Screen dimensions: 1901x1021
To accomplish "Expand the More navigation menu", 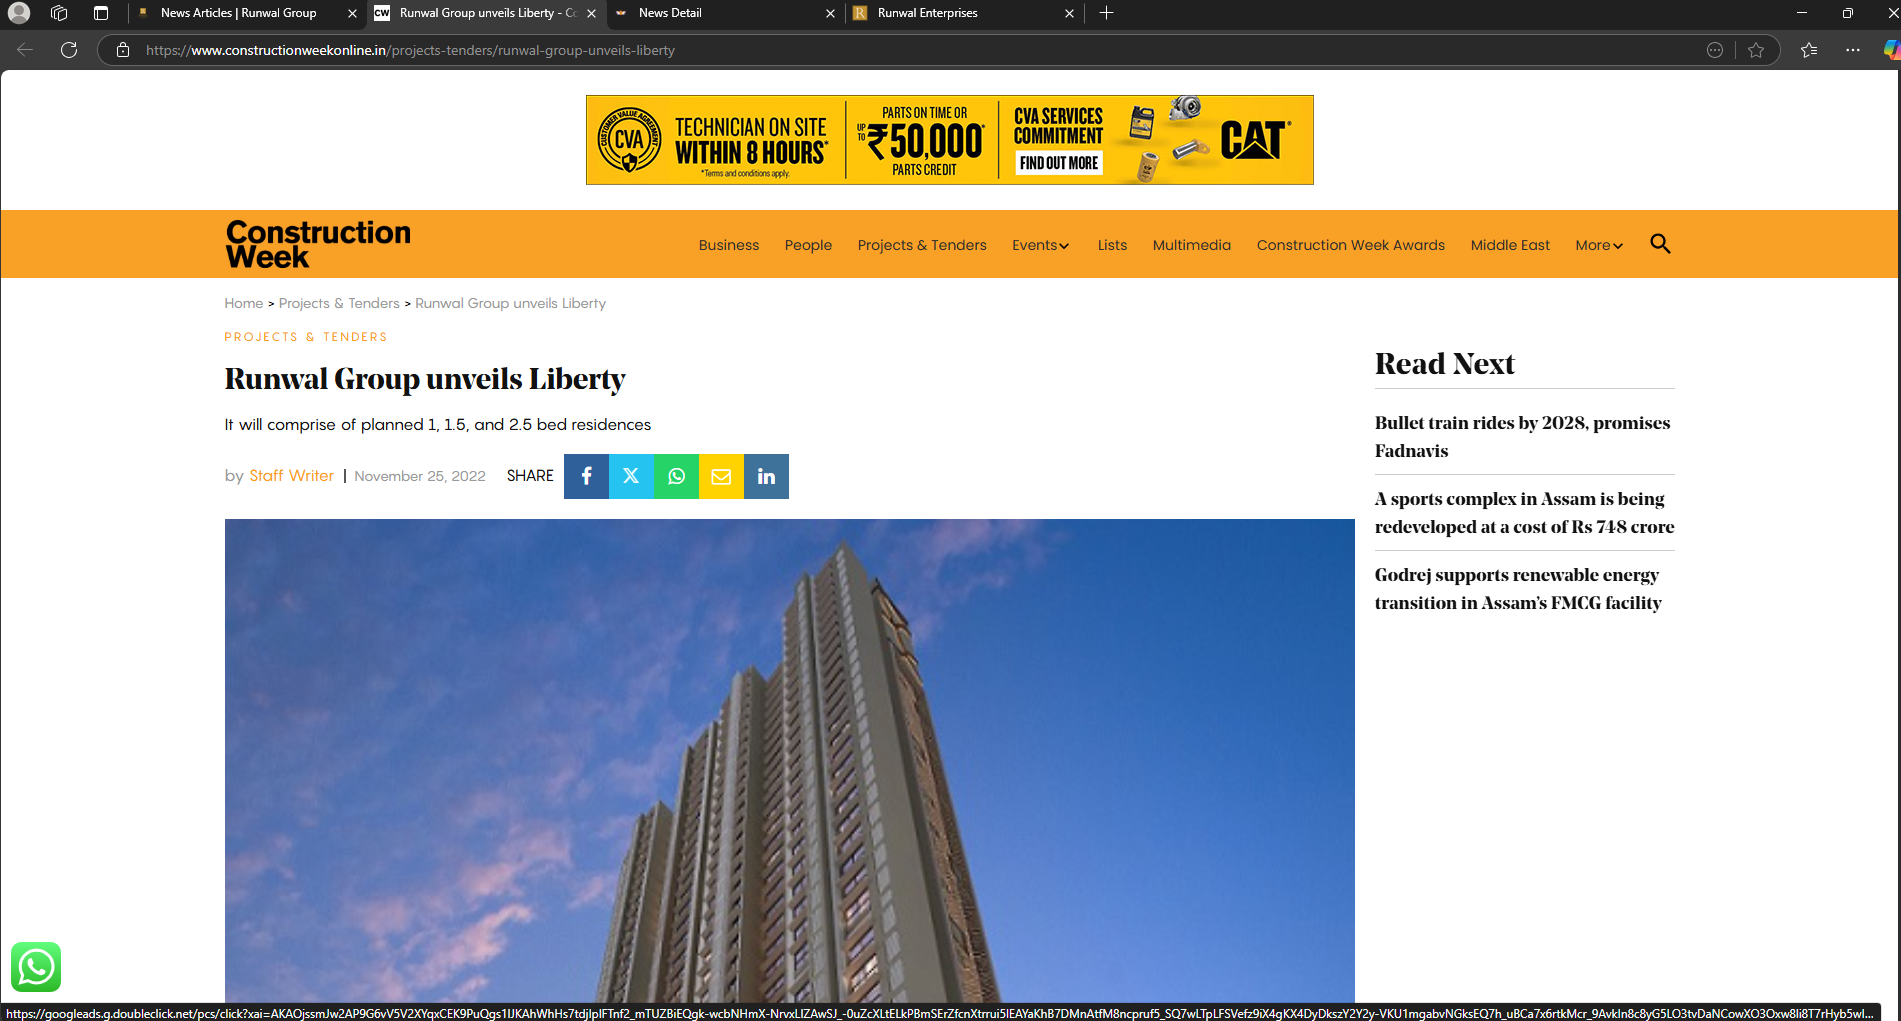I will [1598, 245].
